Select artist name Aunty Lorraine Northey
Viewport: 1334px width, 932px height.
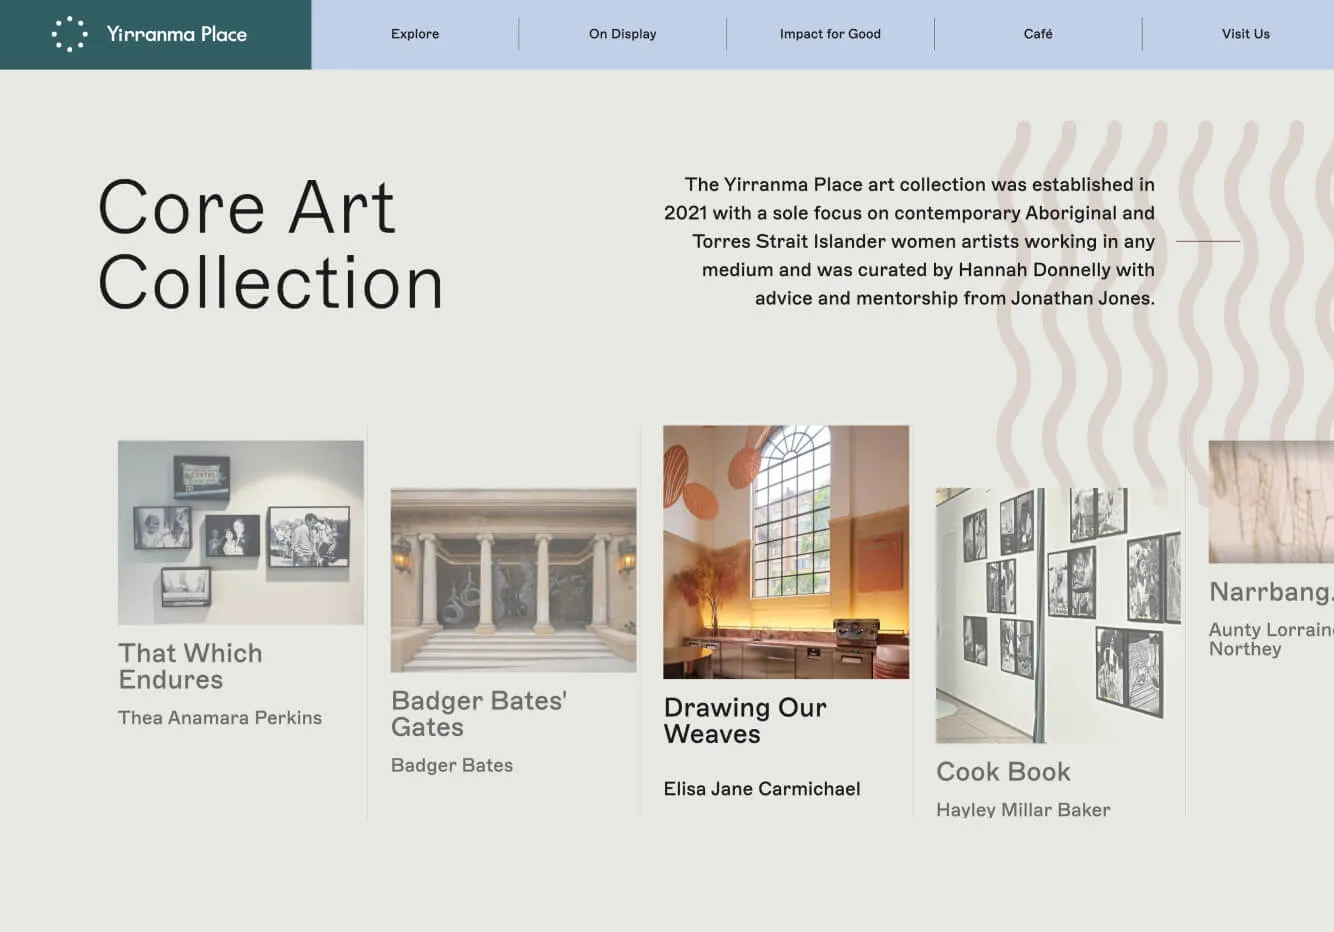point(1271,639)
